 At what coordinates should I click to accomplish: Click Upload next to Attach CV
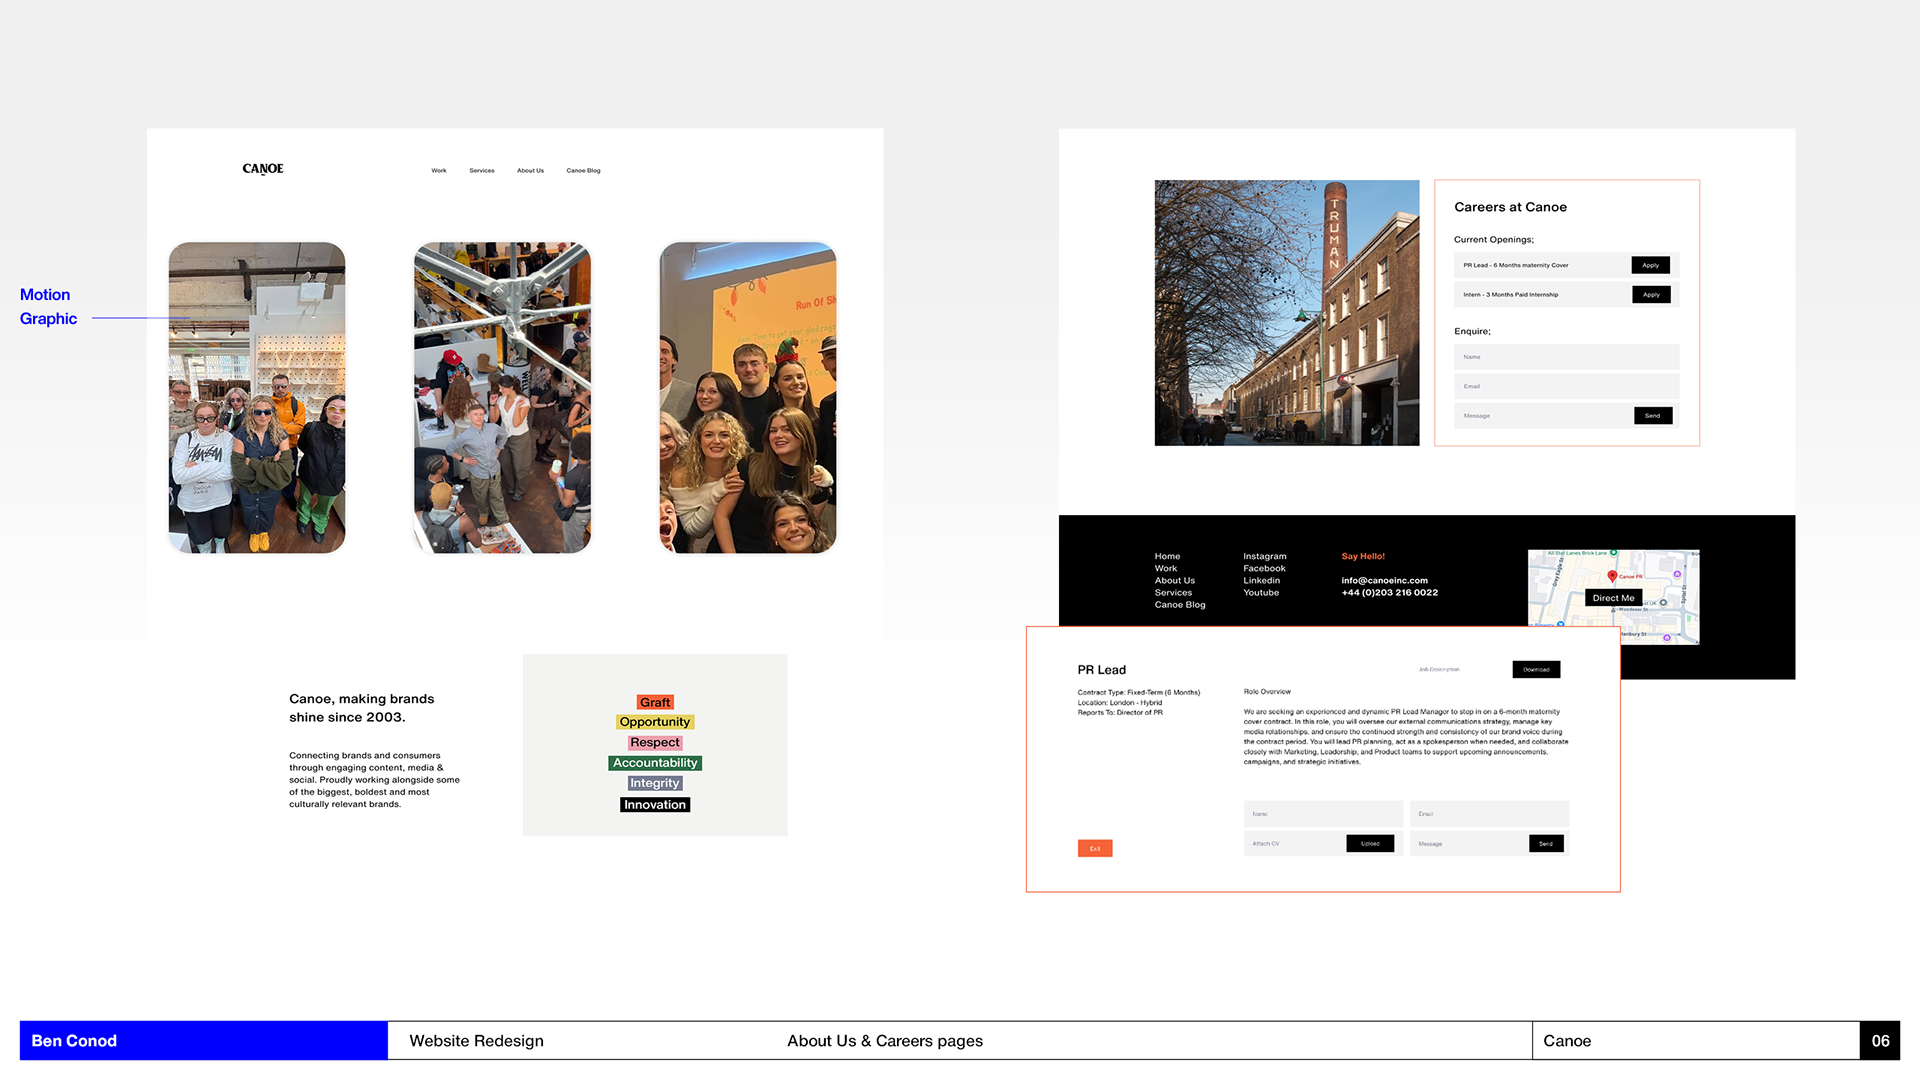[x=1370, y=844]
